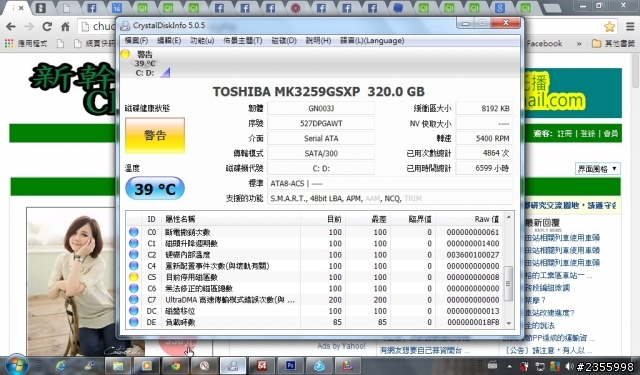Open the 說明(H) help menu
The height and width of the screenshot is (375, 640).
tap(318, 40)
